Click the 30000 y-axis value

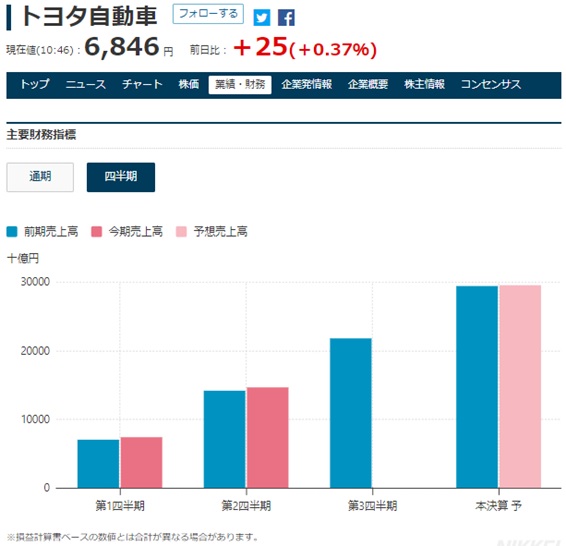(35, 282)
